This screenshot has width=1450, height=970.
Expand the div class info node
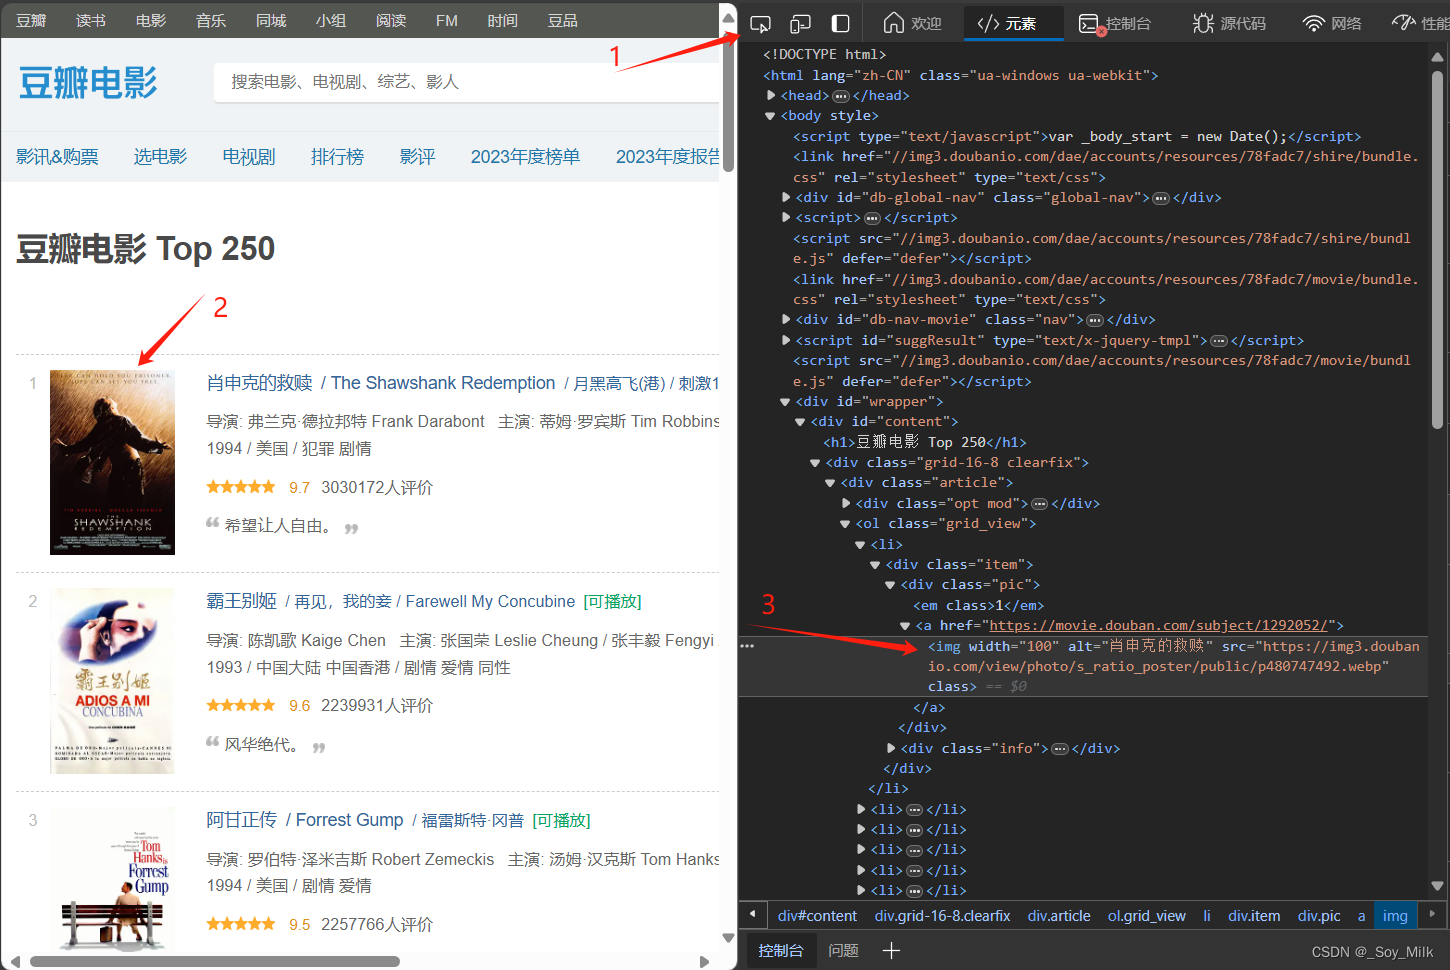pyautogui.click(x=891, y=748)
